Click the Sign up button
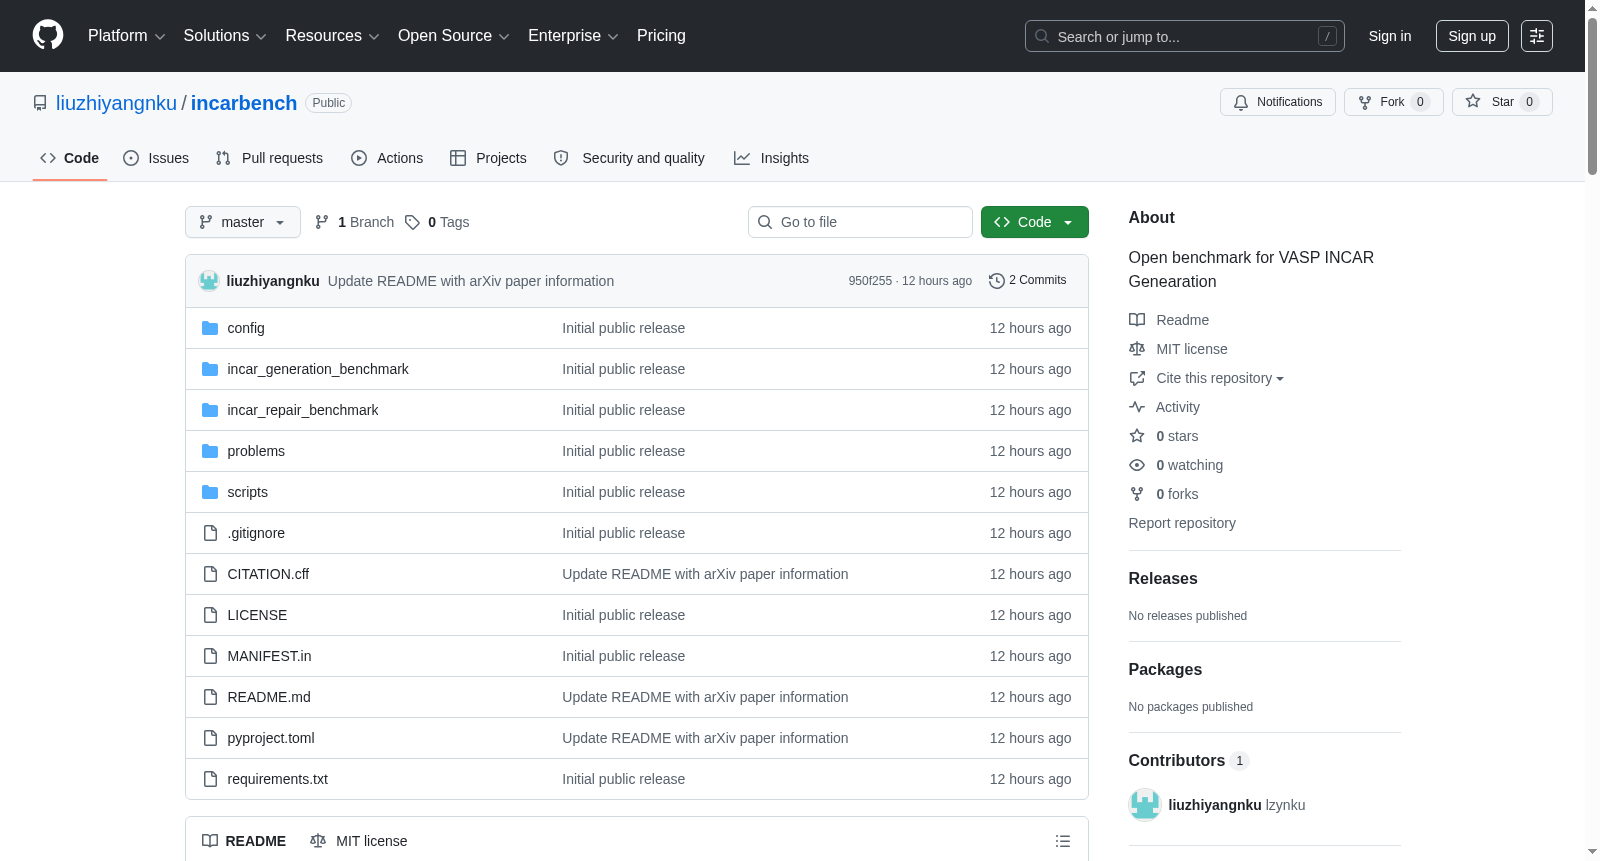Screen dimensions: 1600x861 tap(1472, 36)
